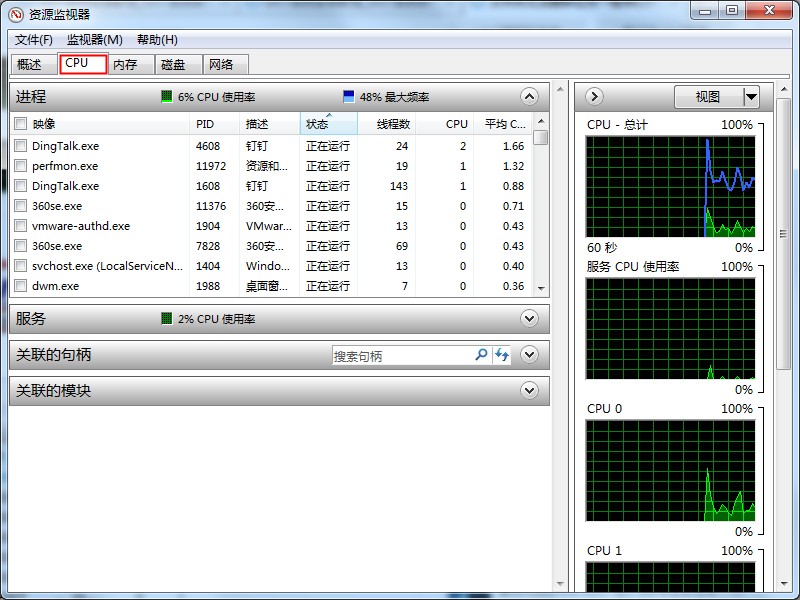Collapse the right graph panel with arrow button

tap(592, 96)
